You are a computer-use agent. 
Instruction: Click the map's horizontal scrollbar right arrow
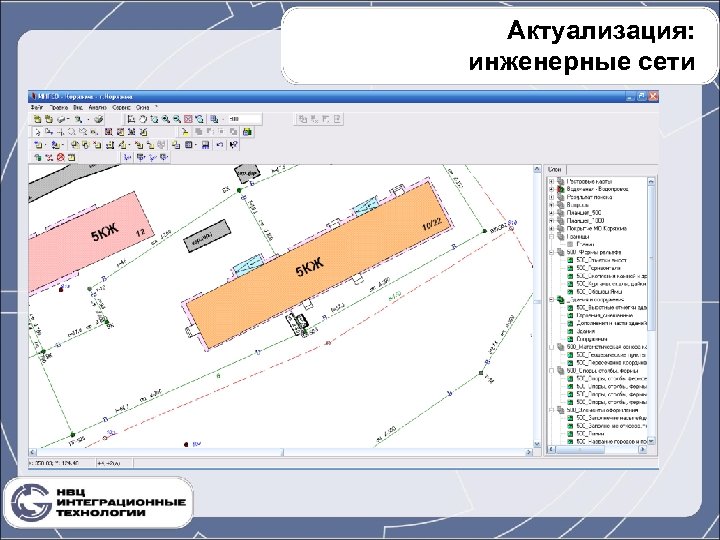[x=528, y=452]
